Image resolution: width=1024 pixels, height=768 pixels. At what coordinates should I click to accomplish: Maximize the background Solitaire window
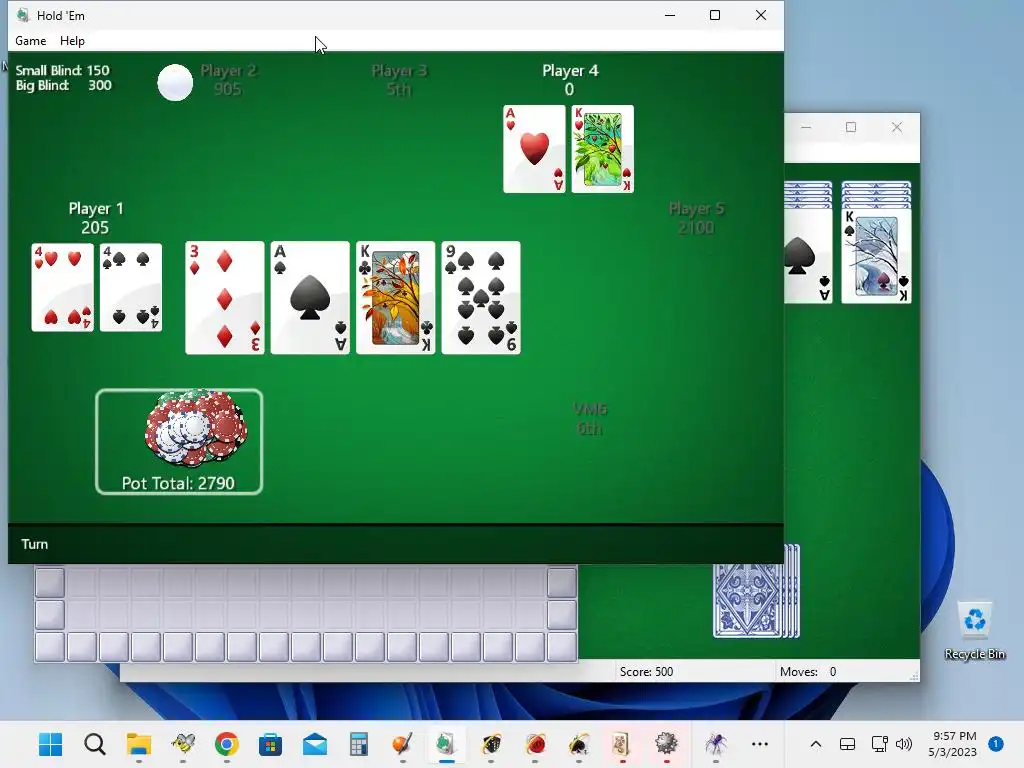coord(851,127)
